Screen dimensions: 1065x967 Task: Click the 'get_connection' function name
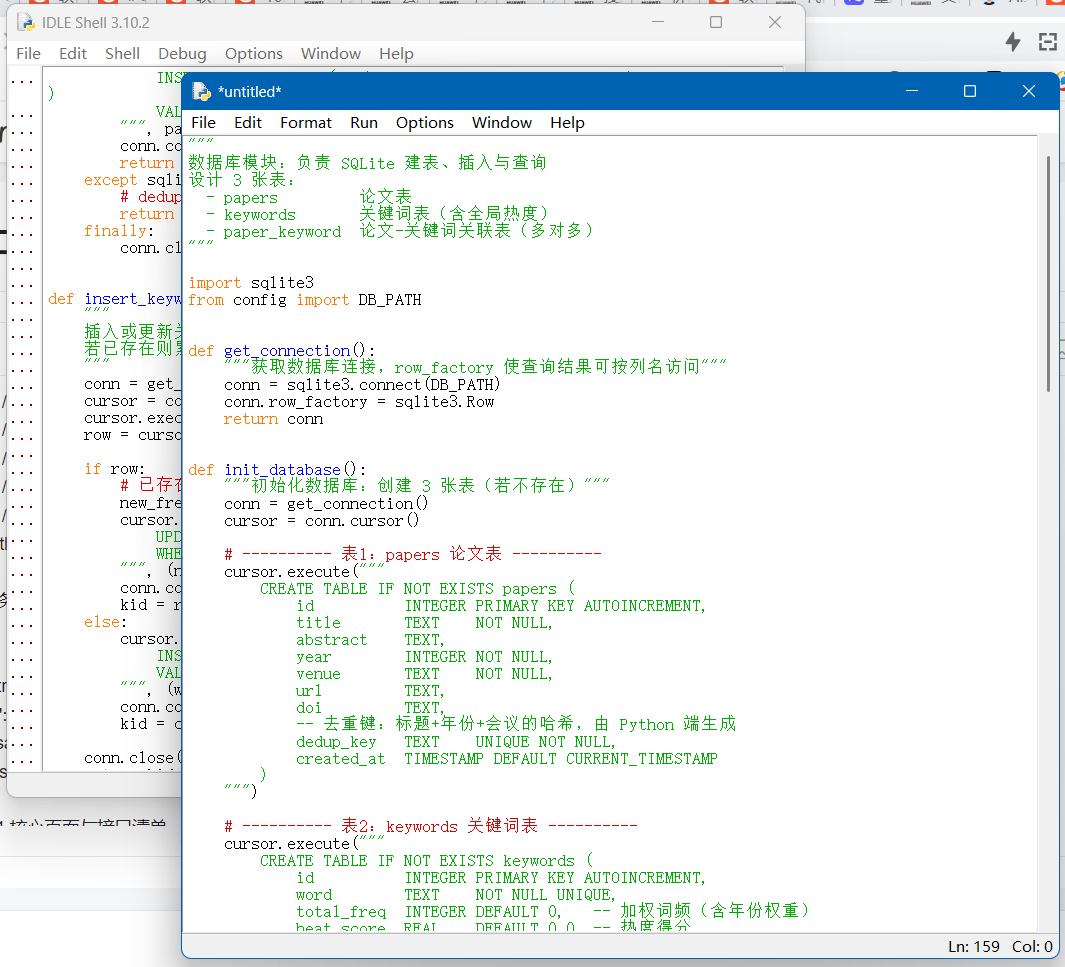pos(287,350)
